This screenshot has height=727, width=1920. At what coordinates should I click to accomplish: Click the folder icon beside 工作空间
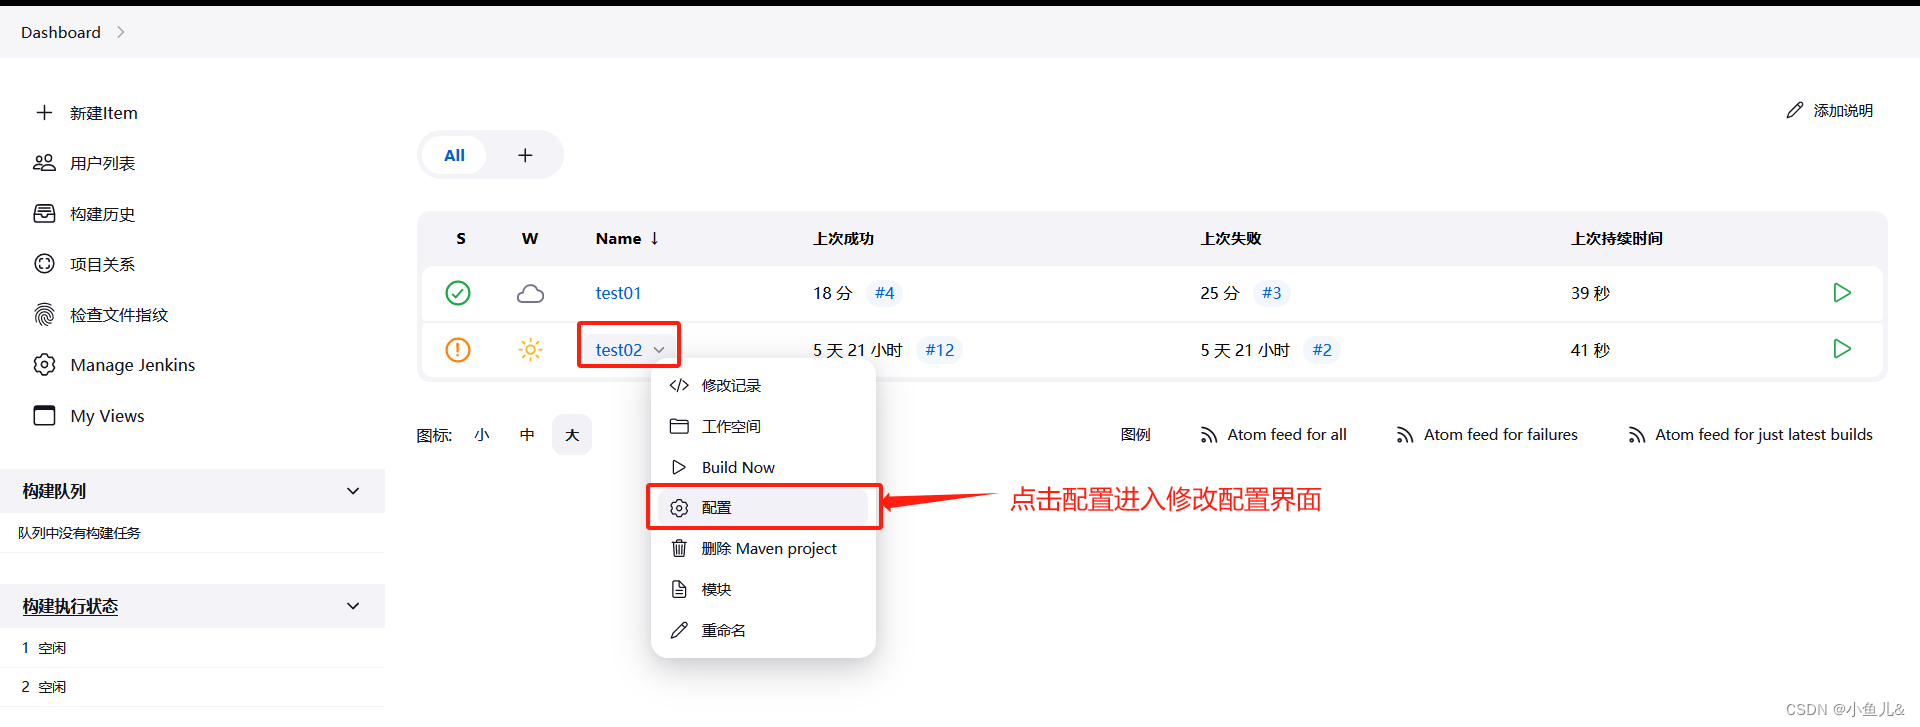point(679,426)
